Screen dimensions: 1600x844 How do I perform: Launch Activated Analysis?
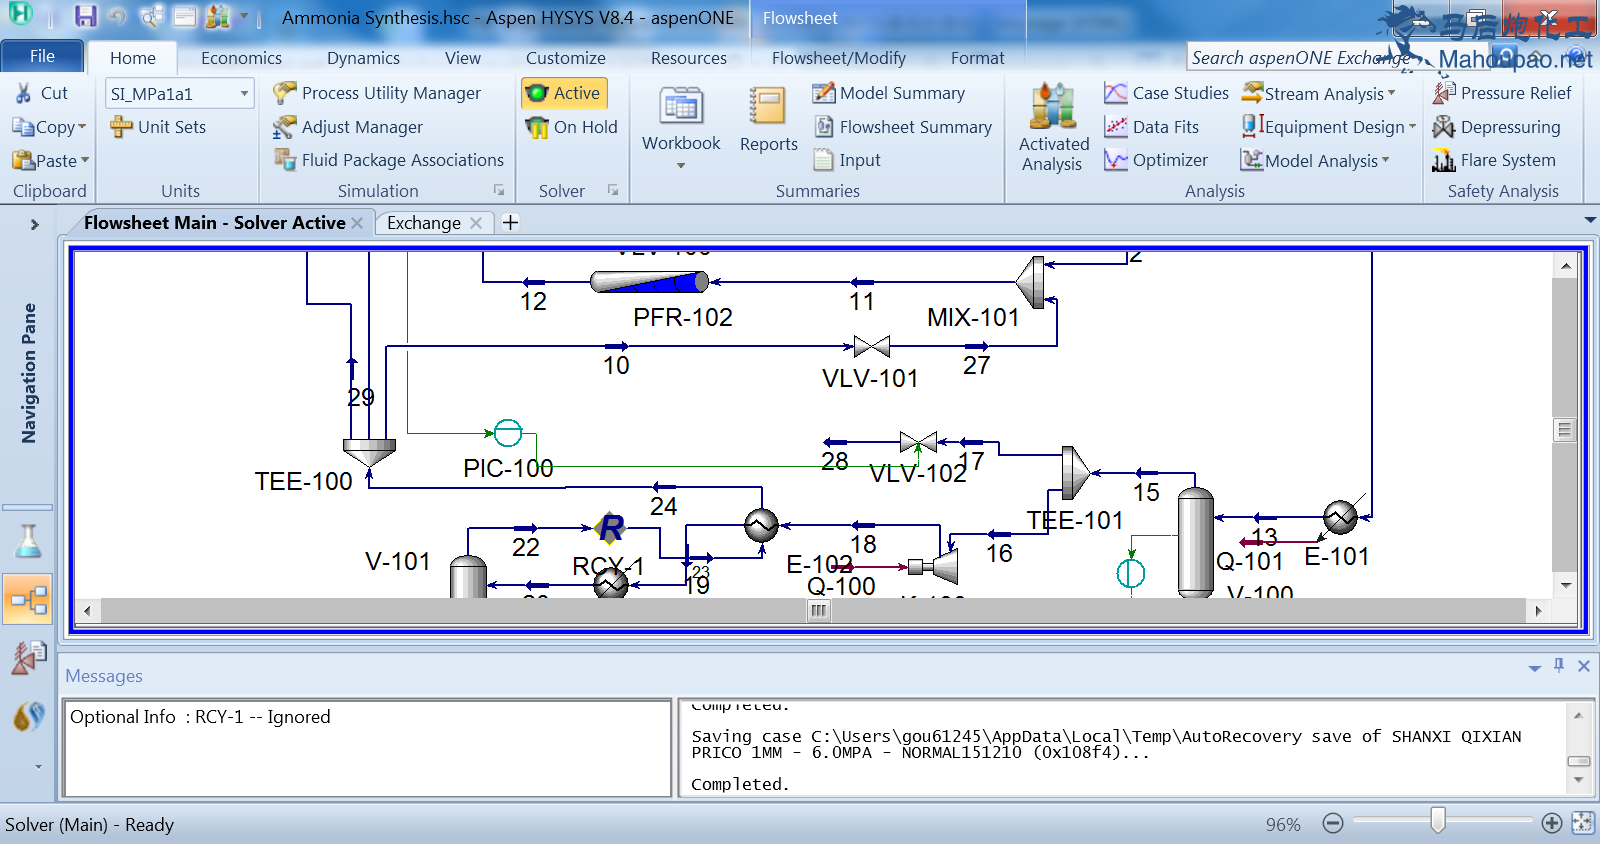[x=1053, y=127]
